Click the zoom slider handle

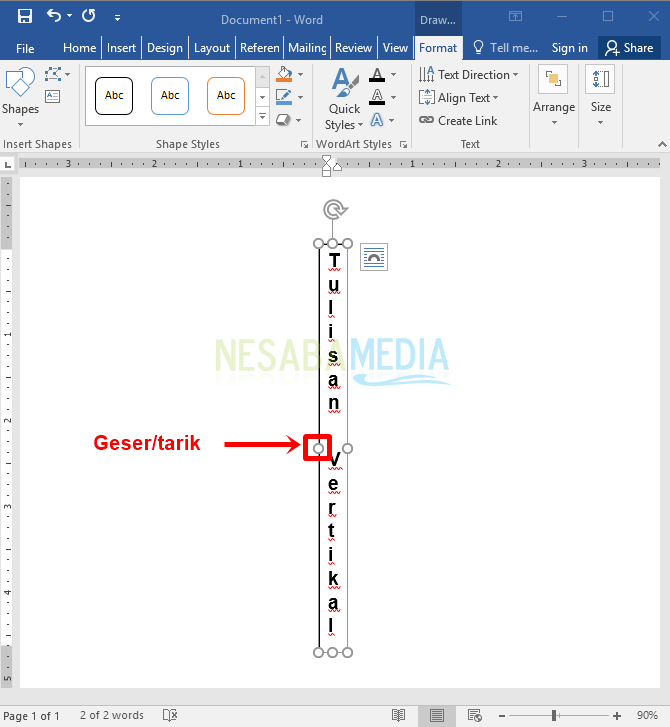[554, 715]
